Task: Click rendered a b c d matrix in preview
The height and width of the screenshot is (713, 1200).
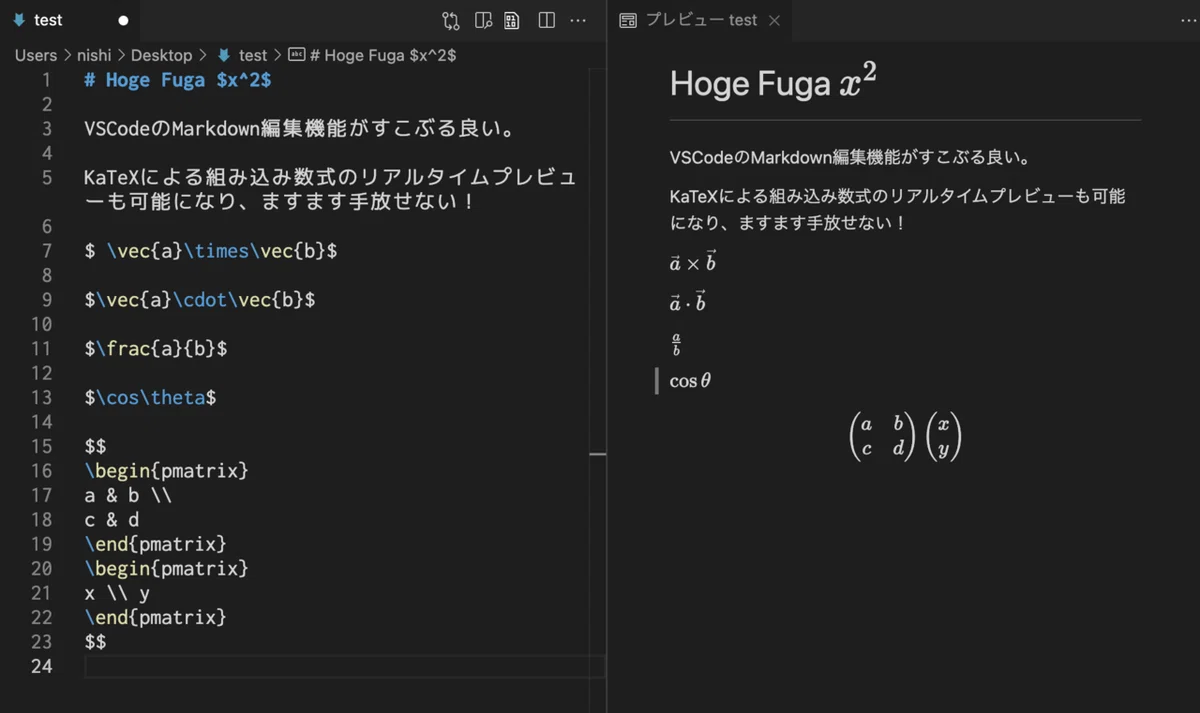Action: (884, 437)
